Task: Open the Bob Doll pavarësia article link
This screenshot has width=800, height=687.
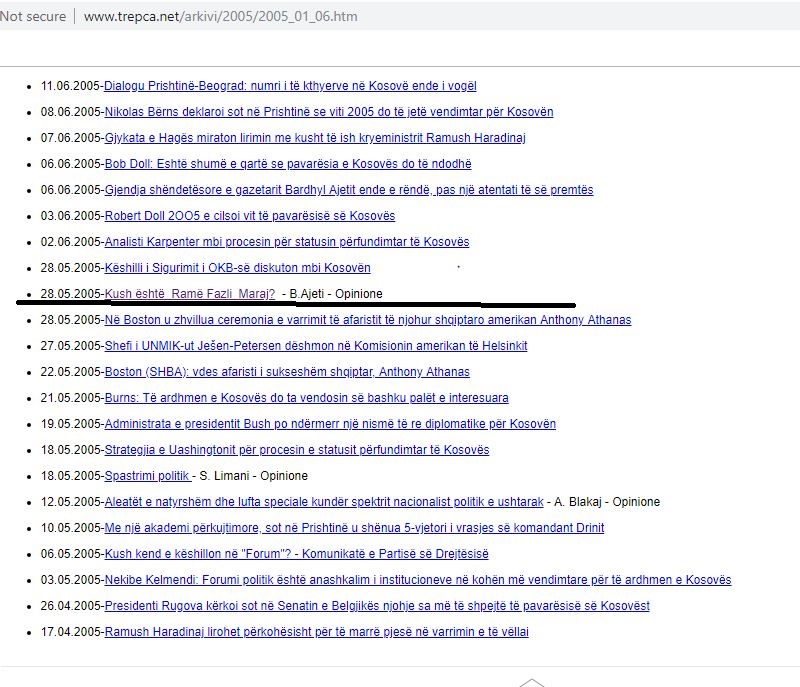Action: (287, 164)
